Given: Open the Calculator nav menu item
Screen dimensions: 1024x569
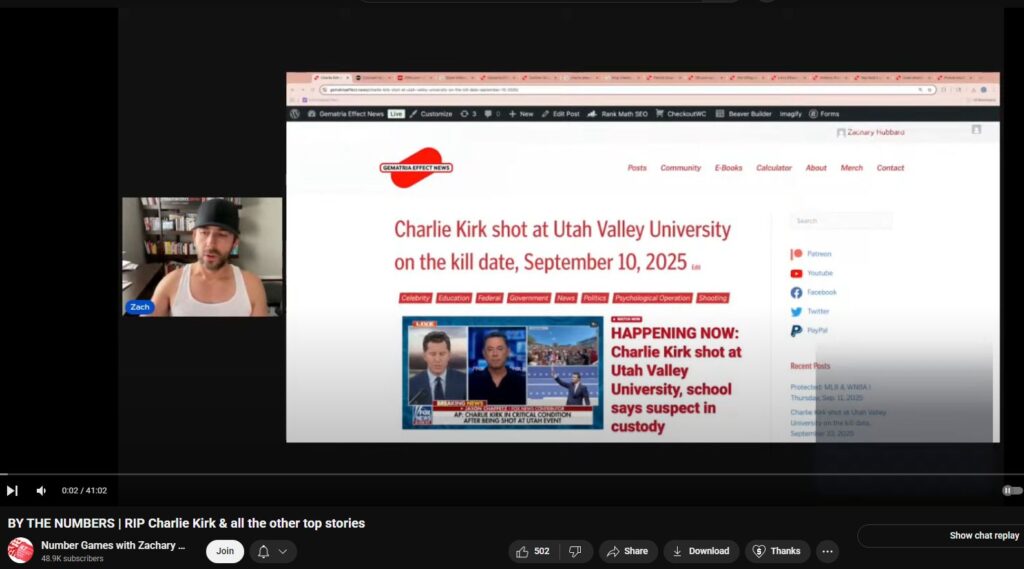Looking at the screenshot, I should (774, 168).
